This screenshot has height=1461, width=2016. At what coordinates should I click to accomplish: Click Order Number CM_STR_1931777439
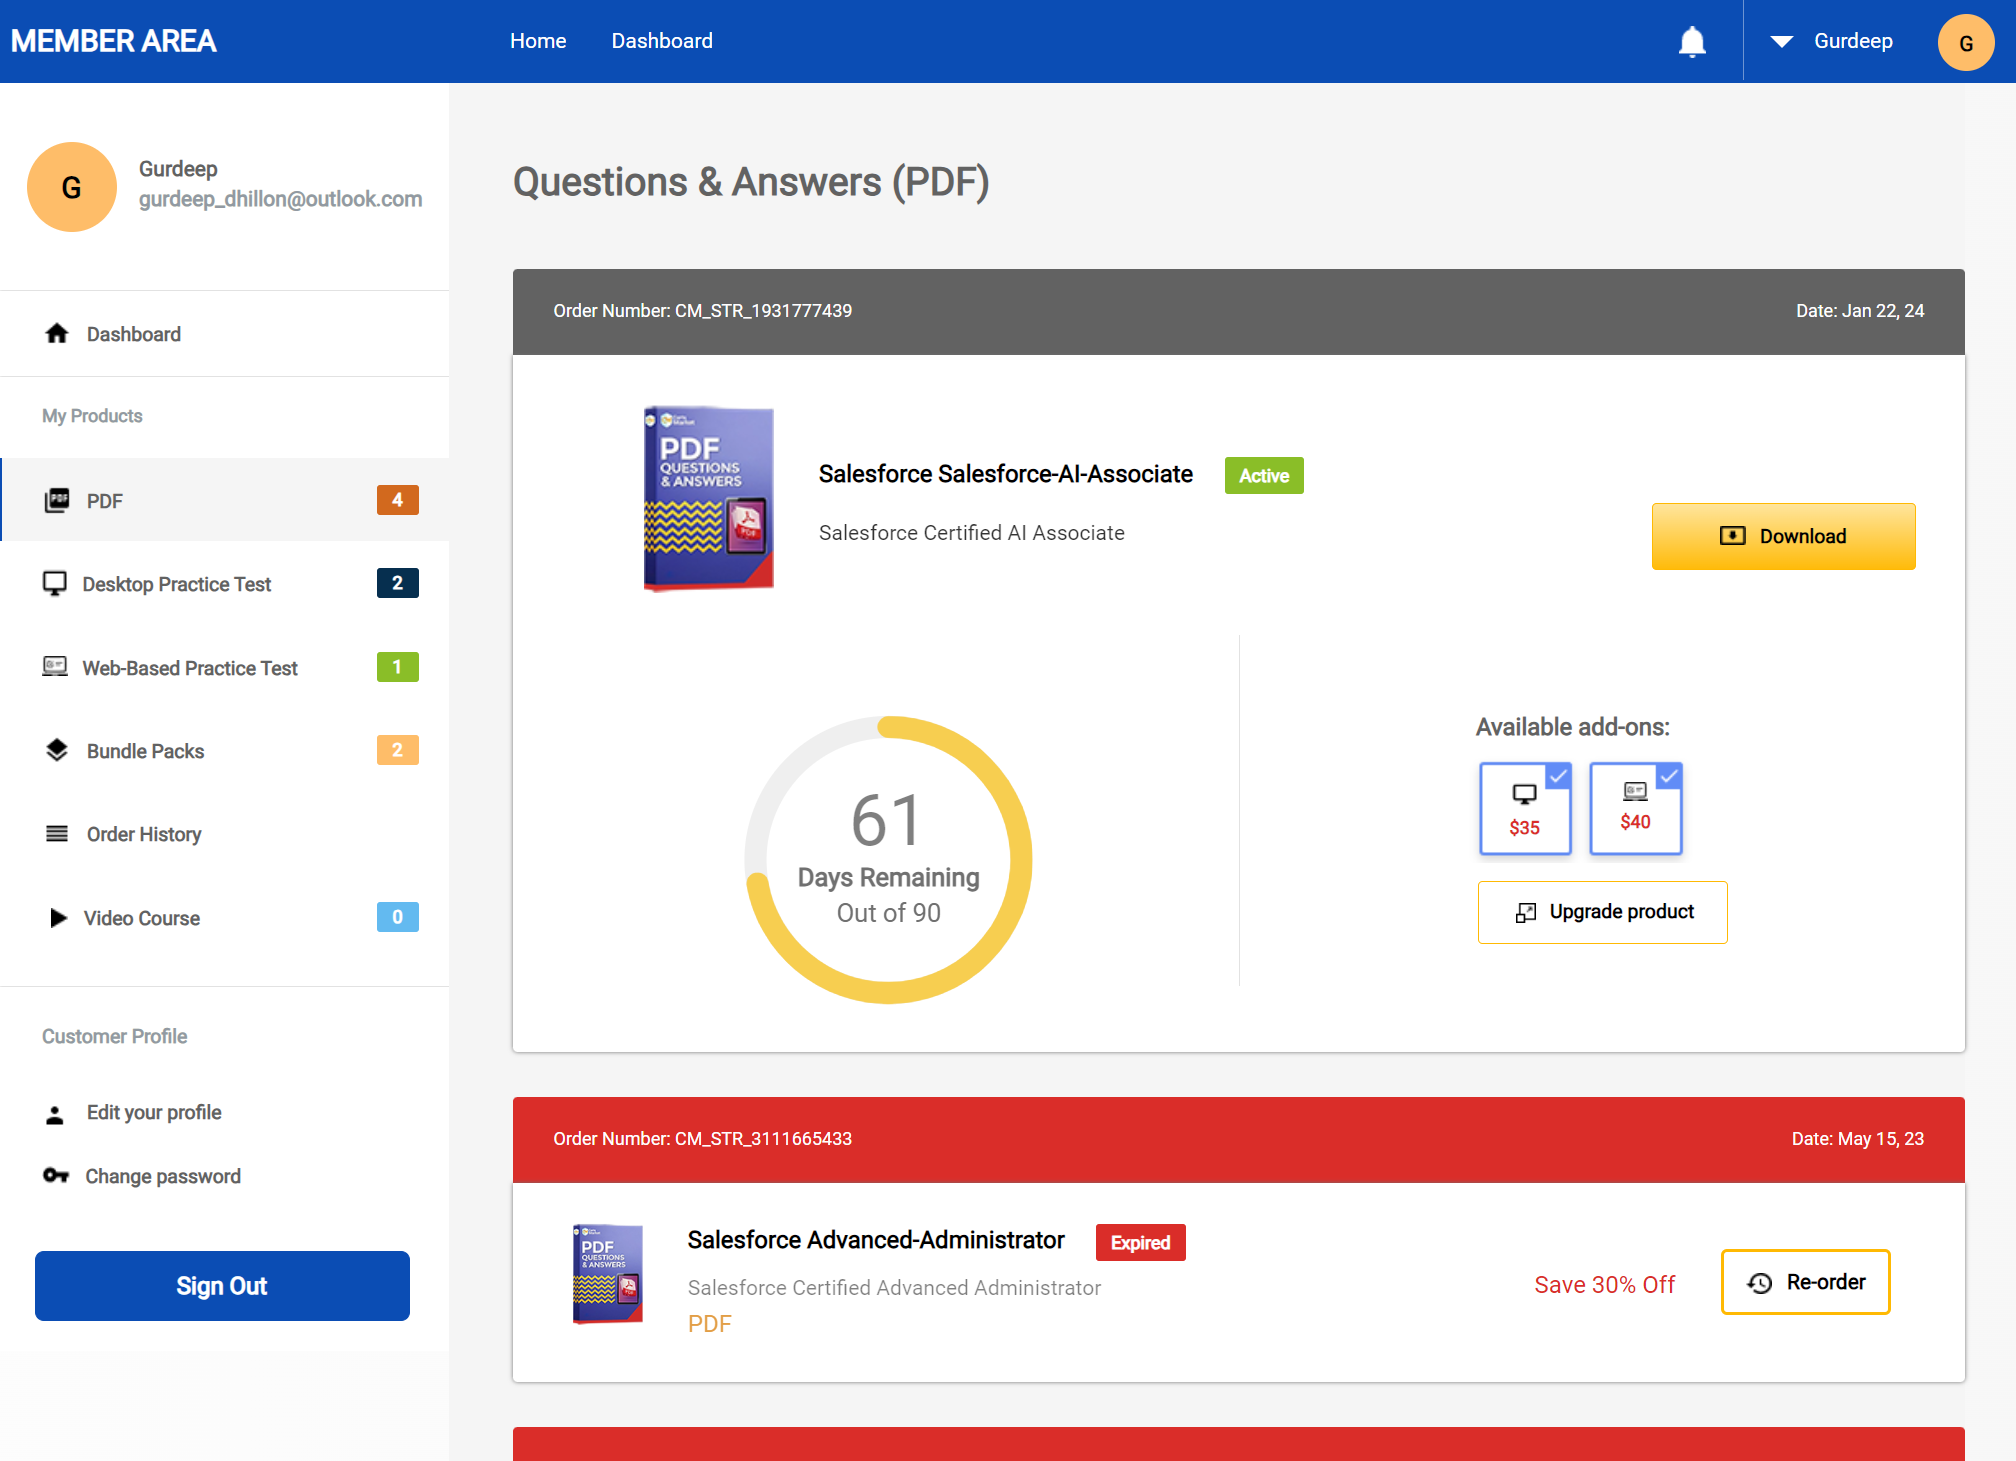tap(702, 311)
